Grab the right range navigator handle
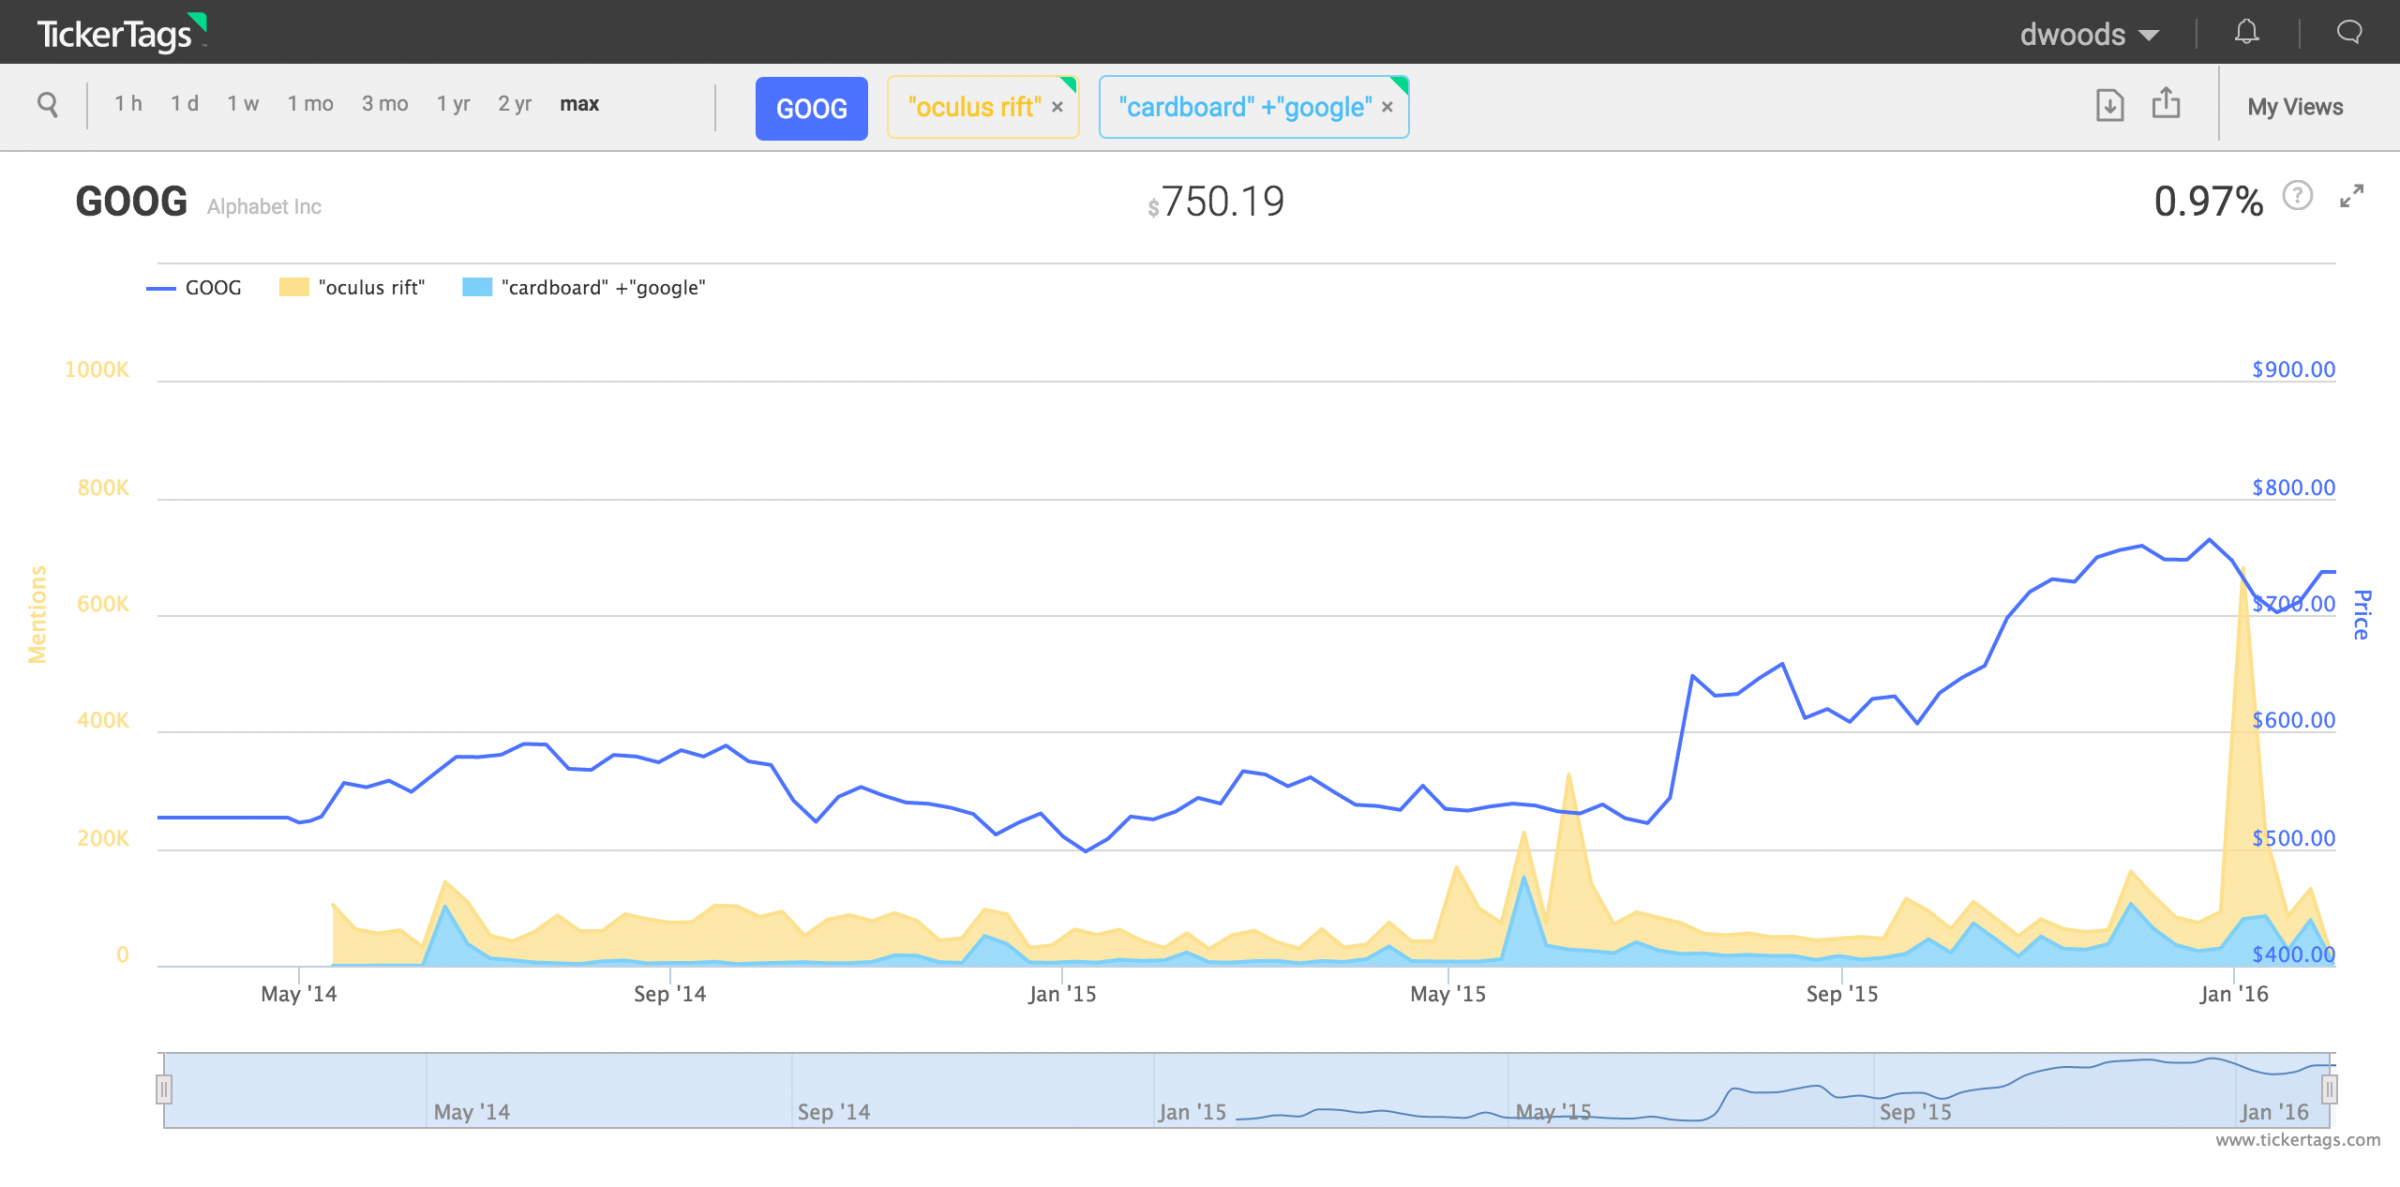 pos(2329,1089)
